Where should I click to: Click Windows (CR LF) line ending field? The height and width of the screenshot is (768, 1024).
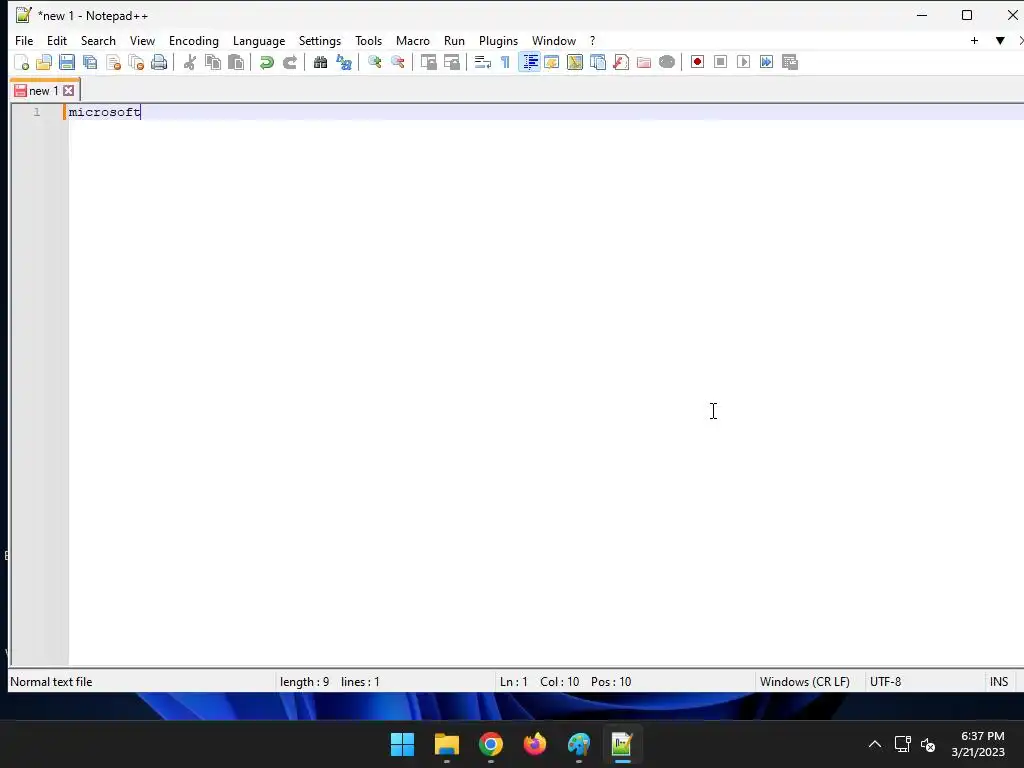805,682
